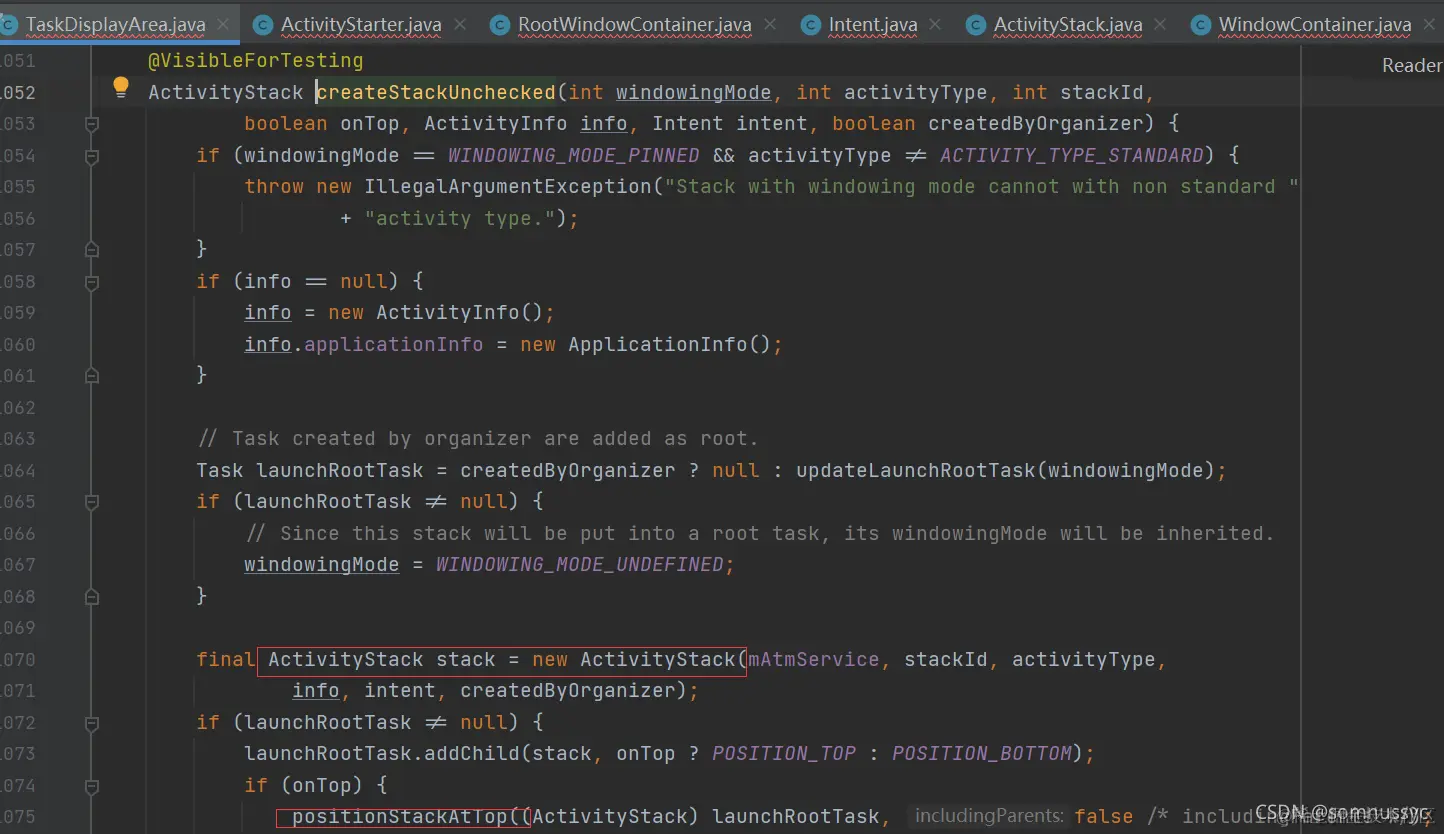Click the class icon on ActivityStack.java tab
The image size is (1444, 834).
pyautogui.click(x=976, y=25)
